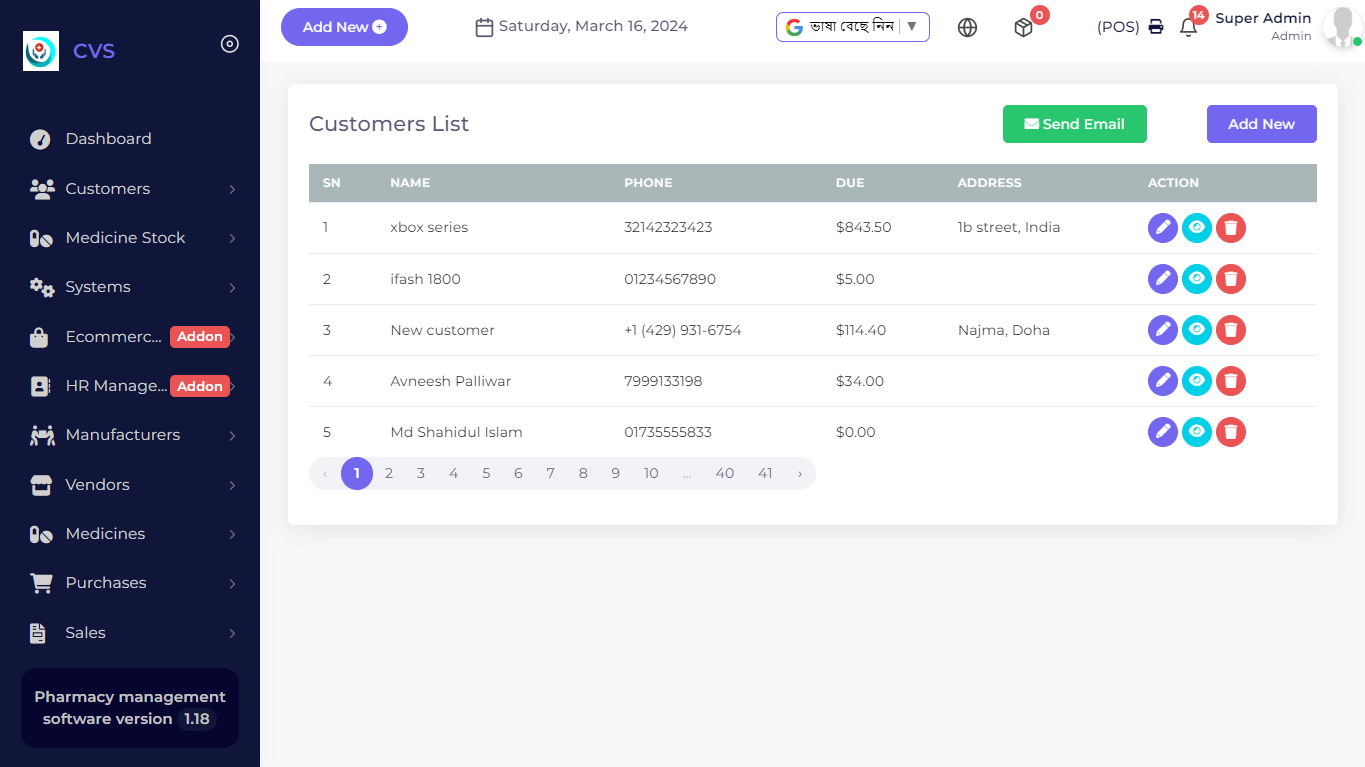
Task: Open the Google language selector dropdown
Action: point(852,27)
